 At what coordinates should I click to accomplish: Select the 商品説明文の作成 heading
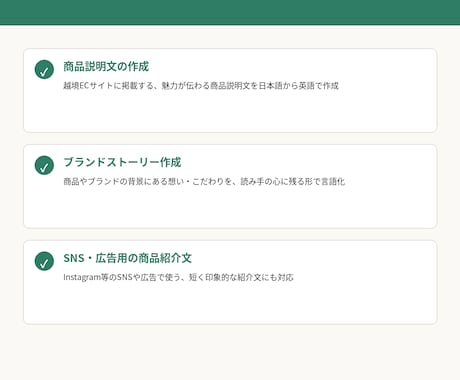(106, 67)
